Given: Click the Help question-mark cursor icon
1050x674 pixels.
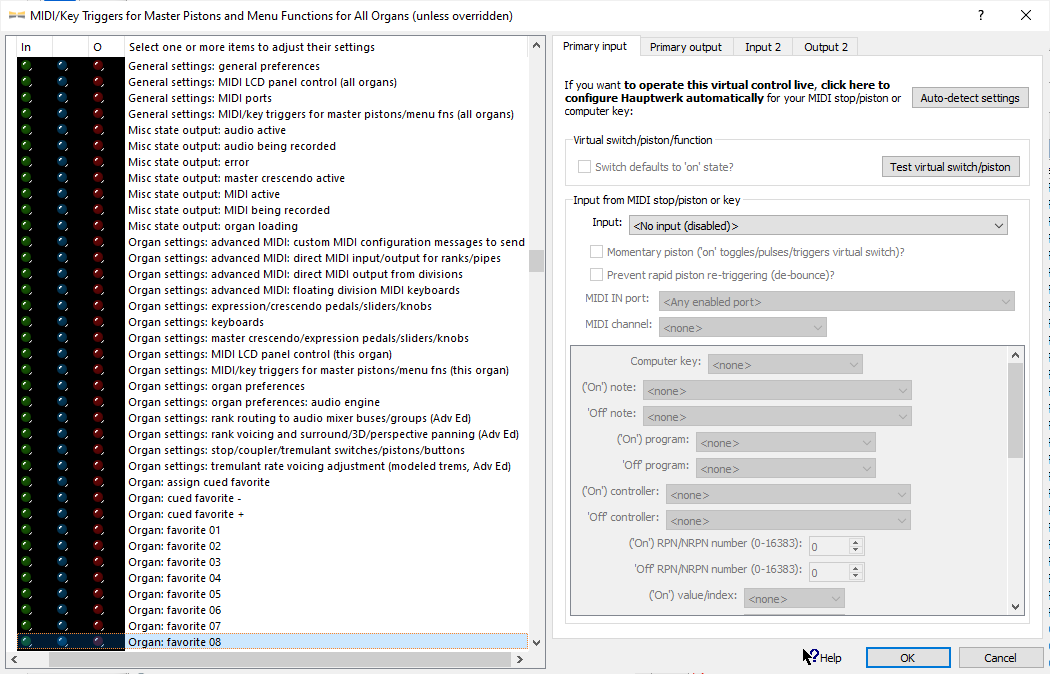Looking at the screenshot, I should (x=810, y=657).
